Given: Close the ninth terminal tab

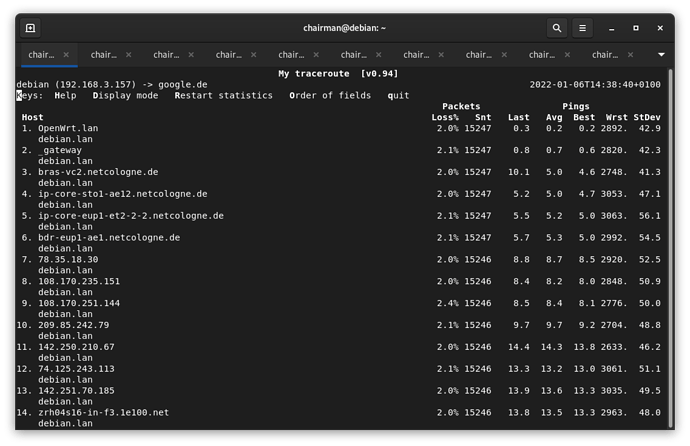Looking at the screenshot, I should click(x=567, y=55).
